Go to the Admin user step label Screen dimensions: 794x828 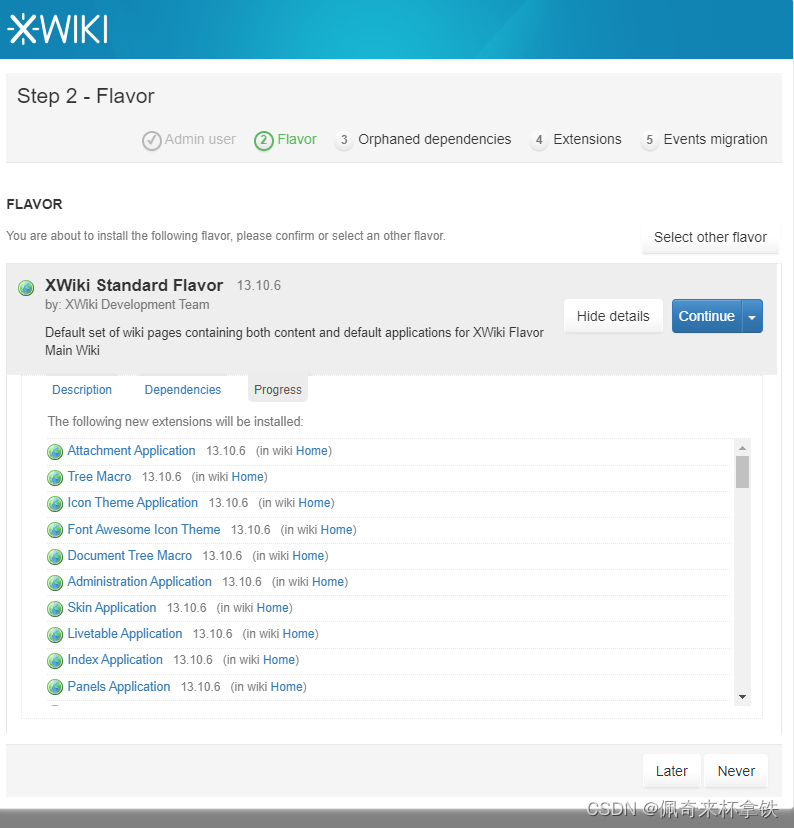pyautogui.click(x=200, y=139)
